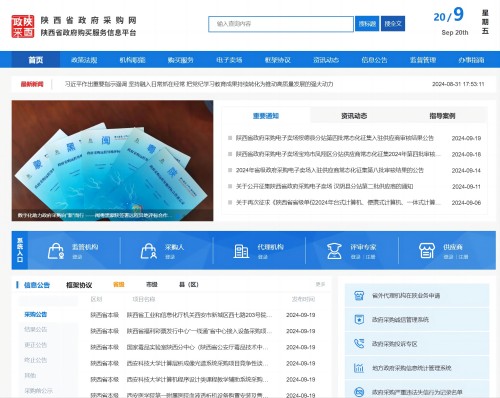Viewport: 500px width, 398px height.
Task: Click the red 政采陕西 site logo
Action: point(23,26)
